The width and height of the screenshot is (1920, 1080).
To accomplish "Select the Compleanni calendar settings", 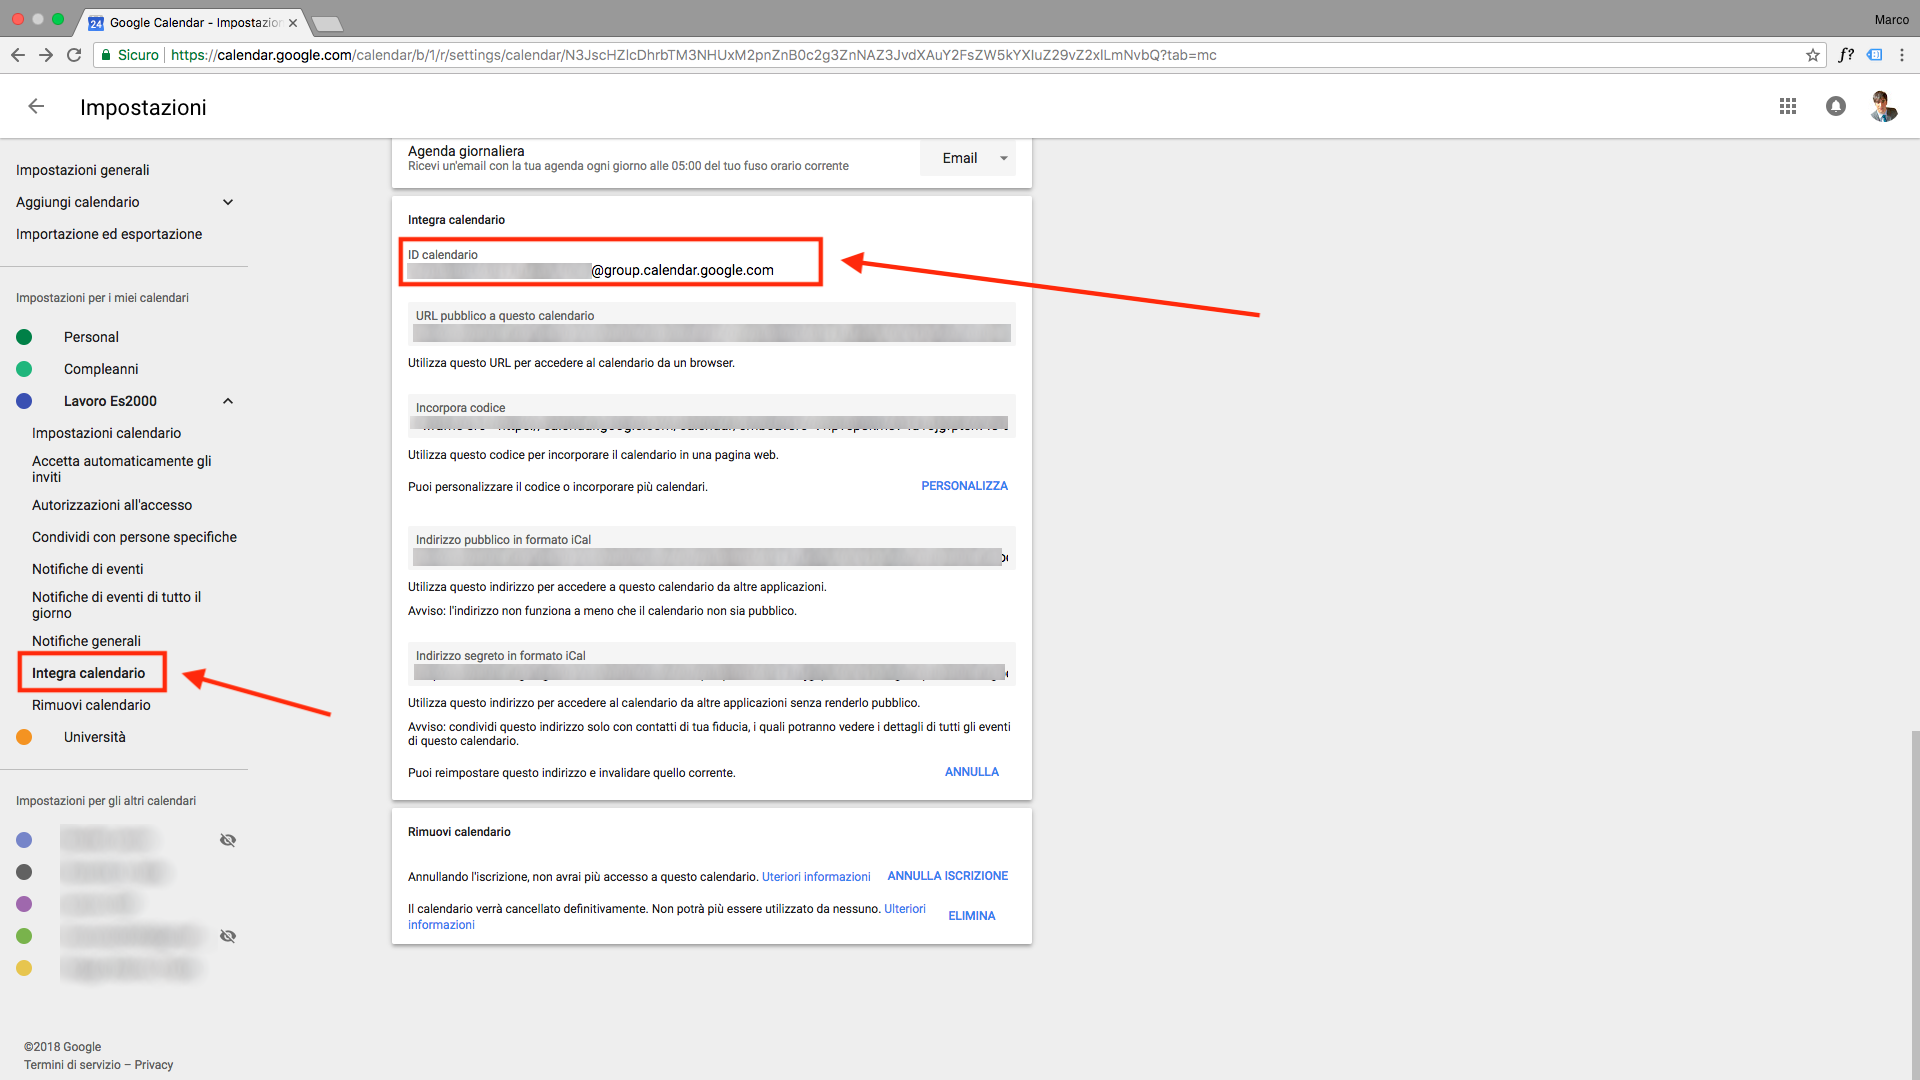I will 101,369.
